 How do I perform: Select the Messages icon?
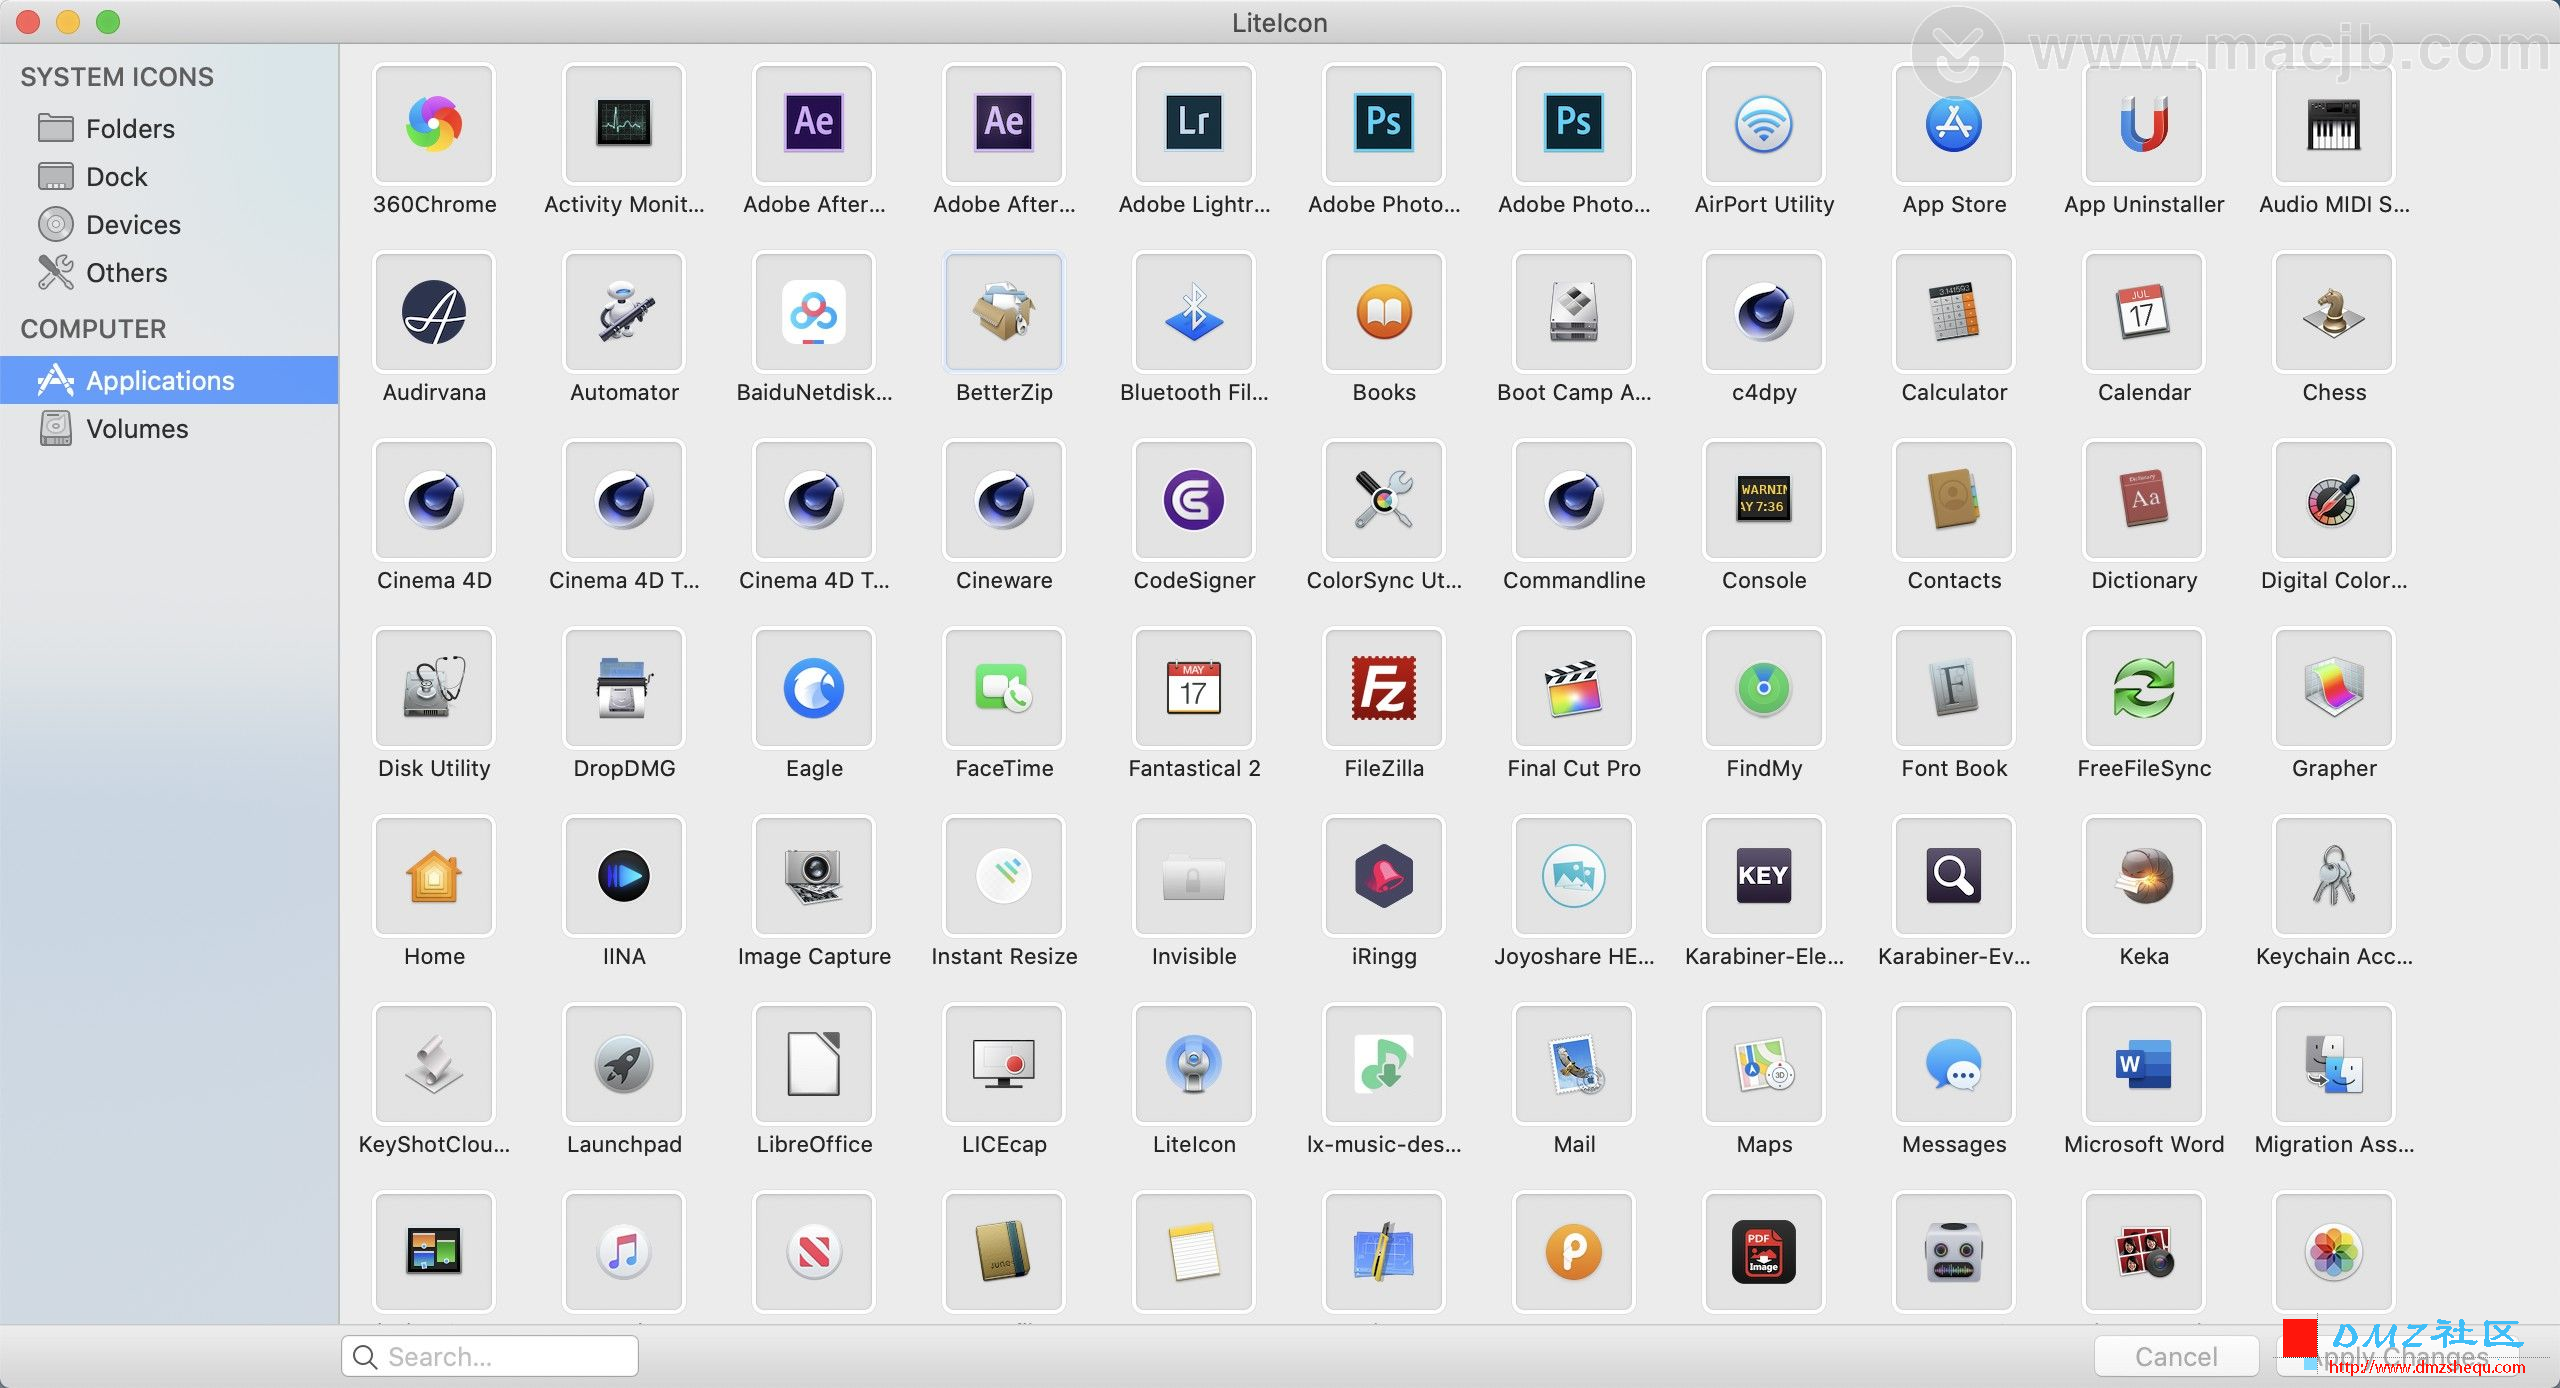1954,1064
